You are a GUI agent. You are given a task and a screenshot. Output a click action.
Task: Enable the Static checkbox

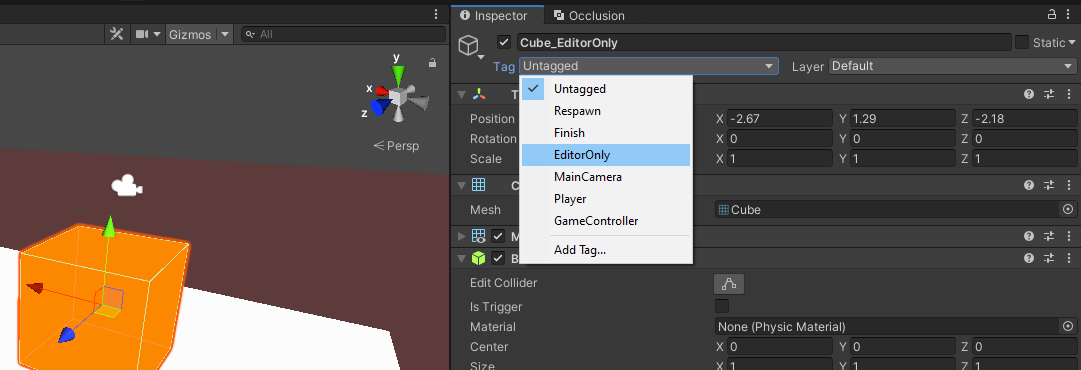(1022, 43)
